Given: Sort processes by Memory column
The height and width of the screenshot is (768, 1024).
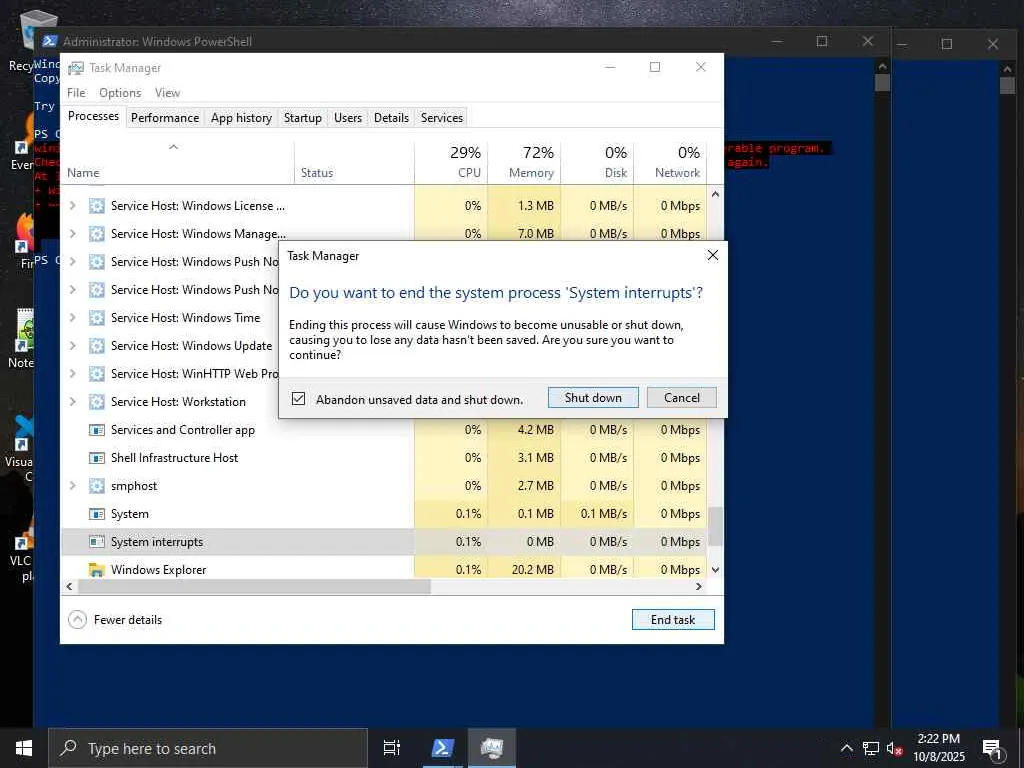Looking at the screenshot, I should [524, 162].
